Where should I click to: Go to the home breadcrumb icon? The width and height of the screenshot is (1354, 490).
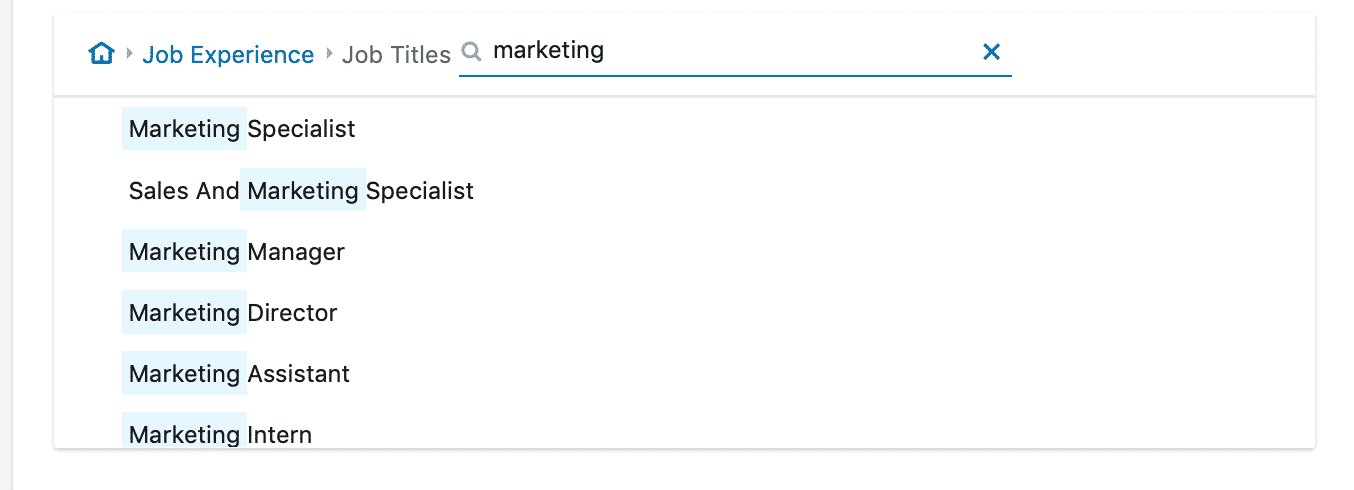pyautogui.click(x=101, y=53)
